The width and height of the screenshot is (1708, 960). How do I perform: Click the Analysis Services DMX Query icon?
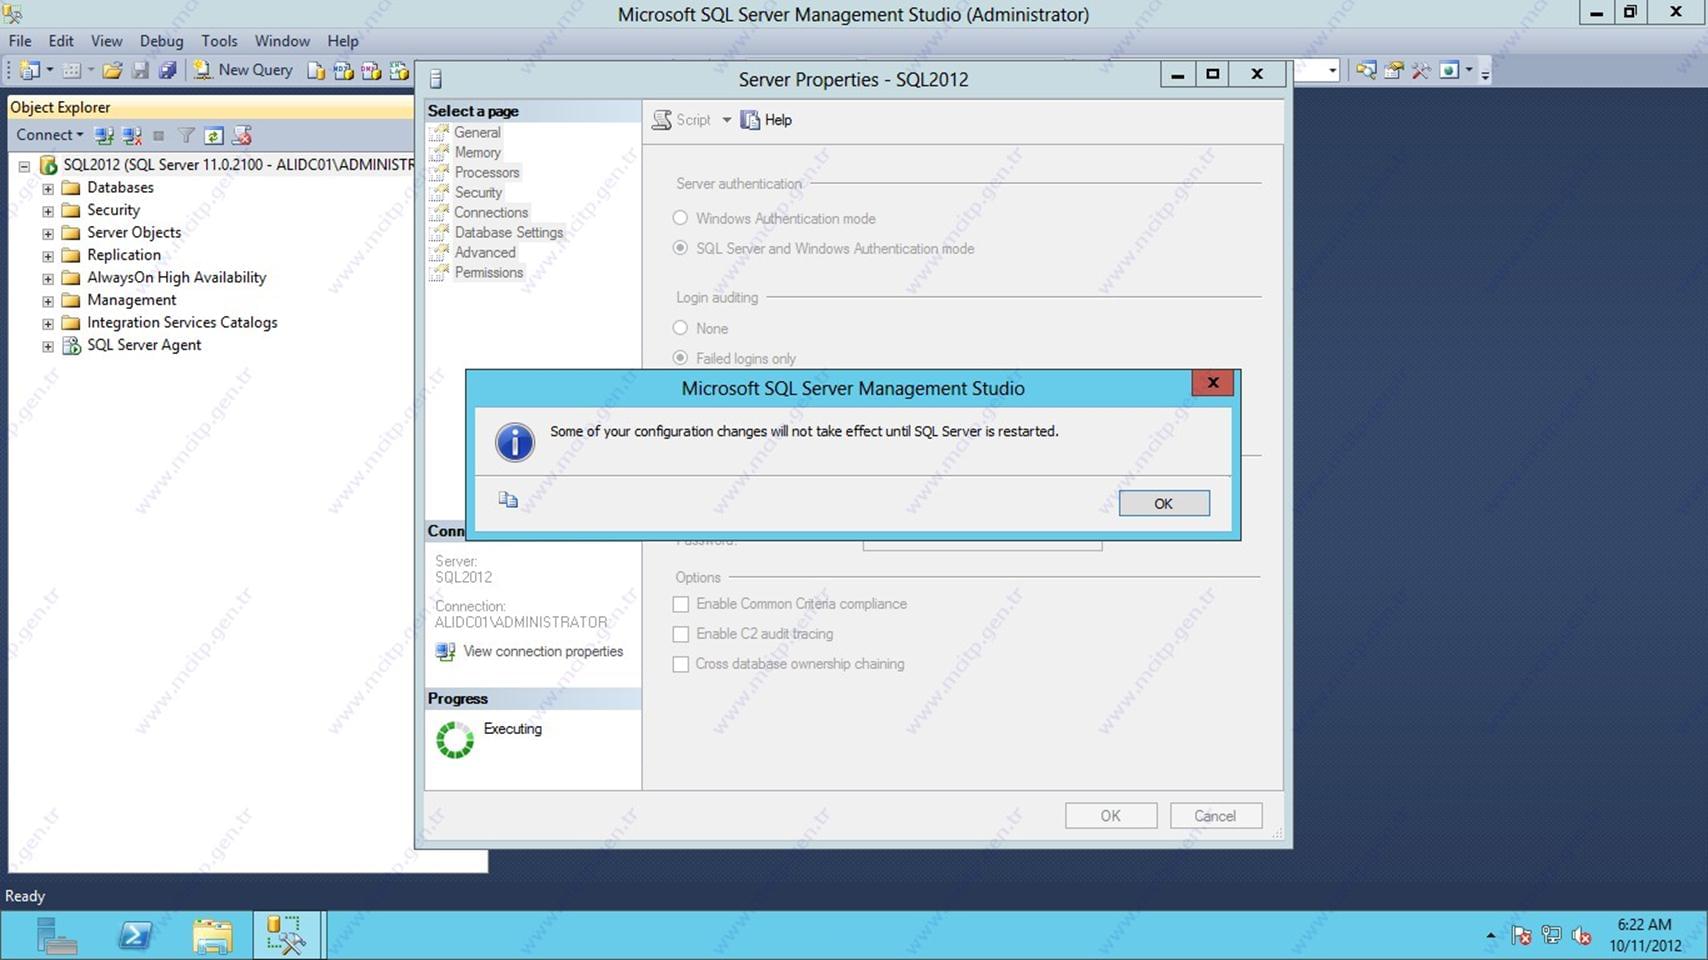(371, 70)
